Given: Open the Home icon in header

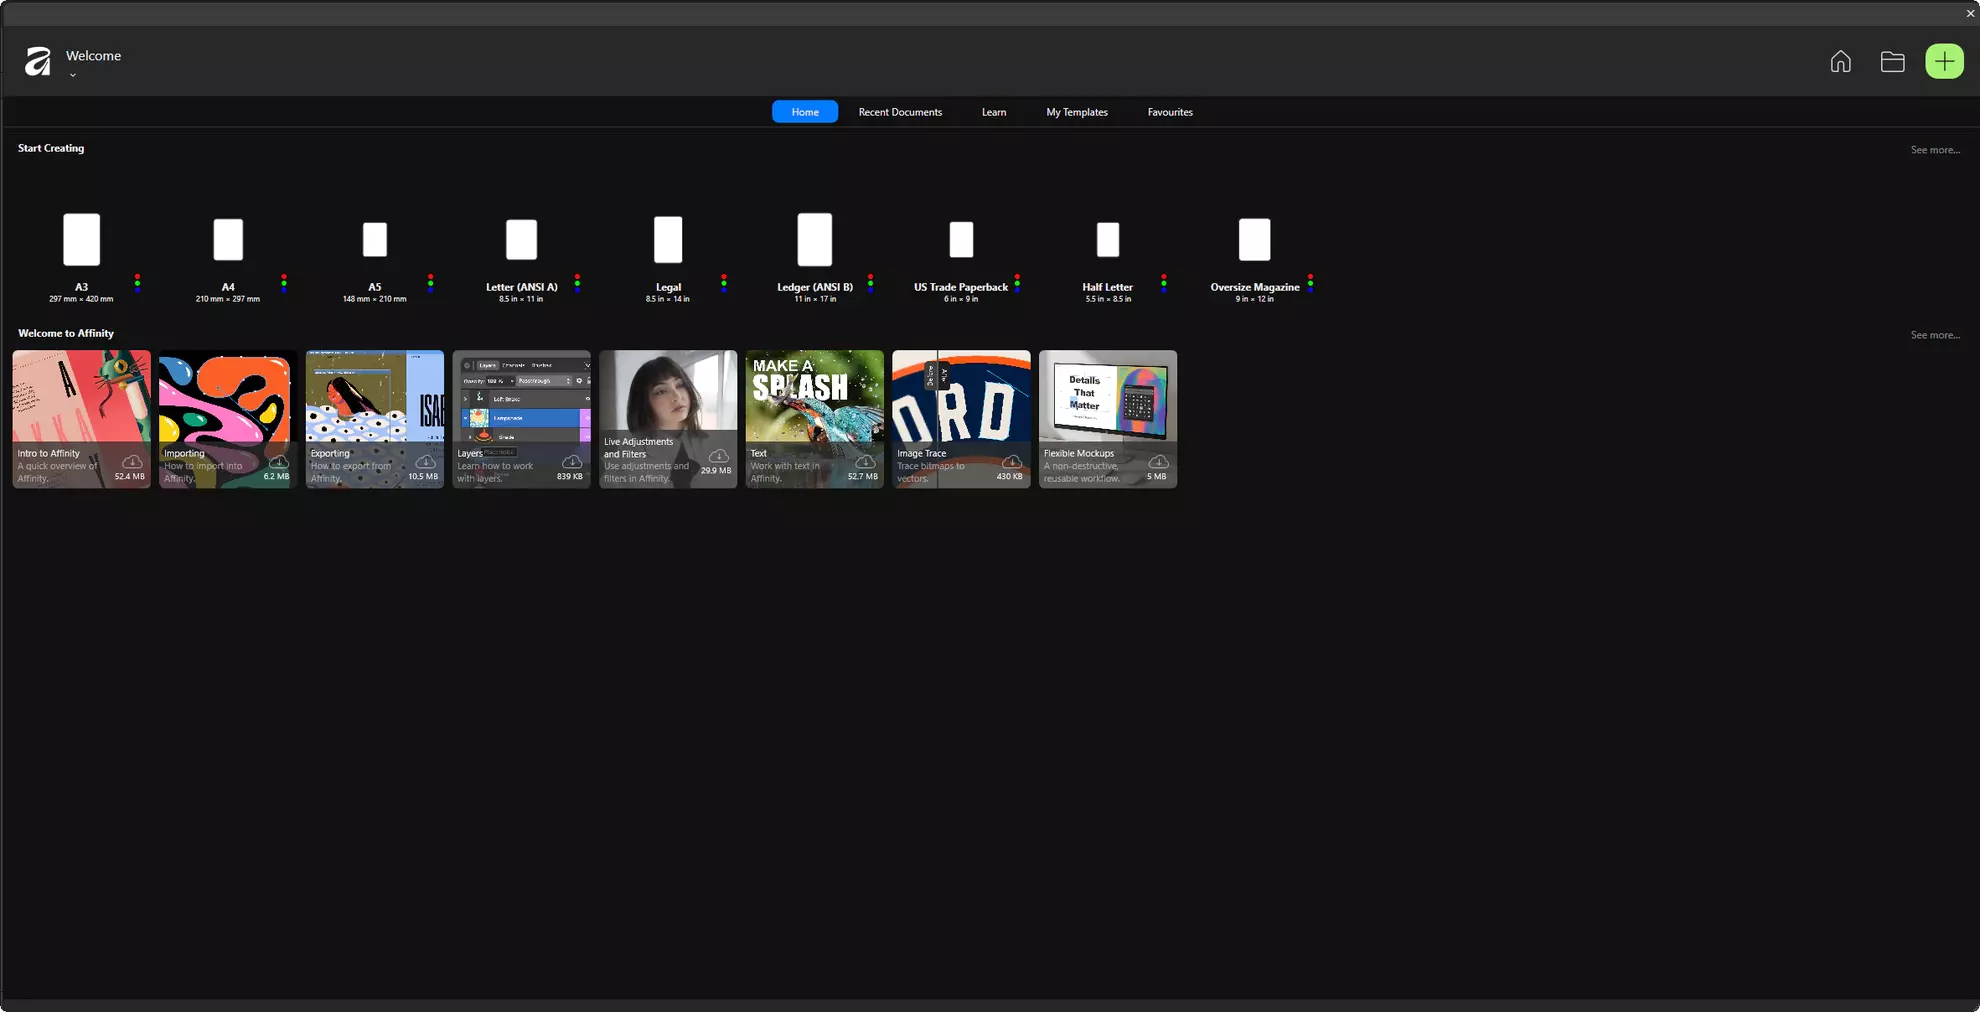Looking at the screenshot, I should click(x=1840, y=61).
